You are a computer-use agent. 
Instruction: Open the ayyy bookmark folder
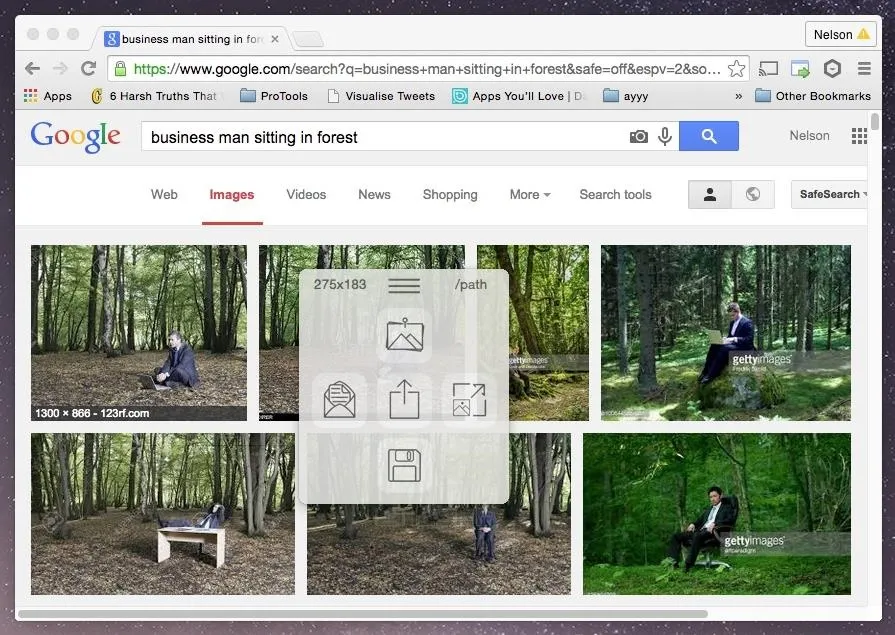(x=626, y=96)
